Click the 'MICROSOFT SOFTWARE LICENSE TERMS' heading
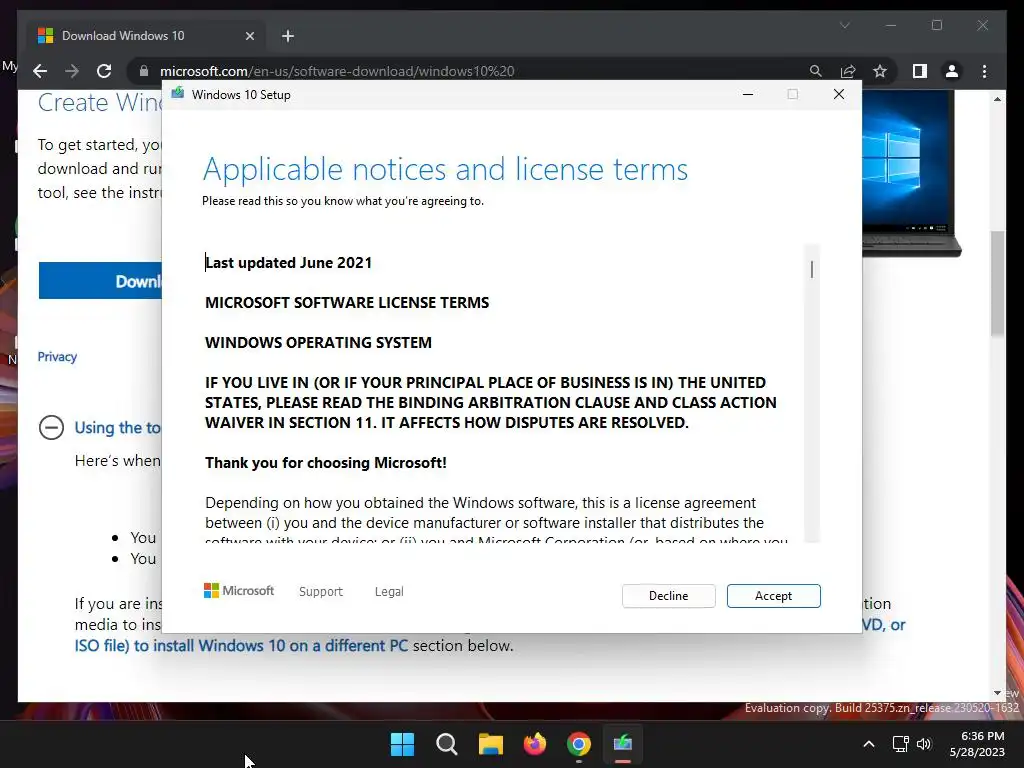 coord(347,302)
